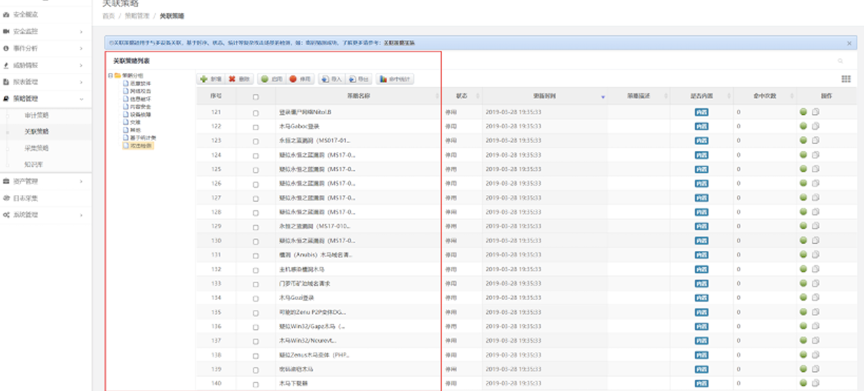Open the 命中统计 chart button

click(x=395, y=79)
